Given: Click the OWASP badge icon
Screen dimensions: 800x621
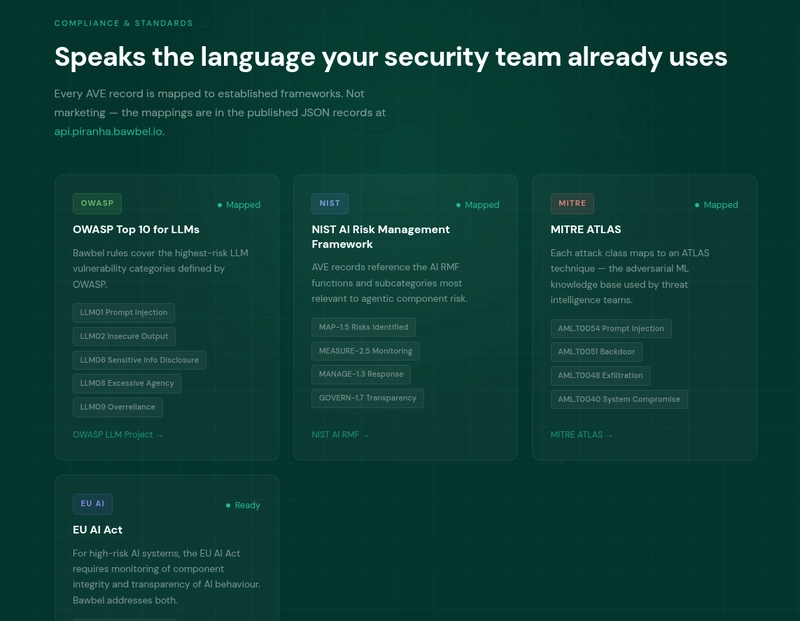Looking at the screenshot, I should click(x=97, y=203).
